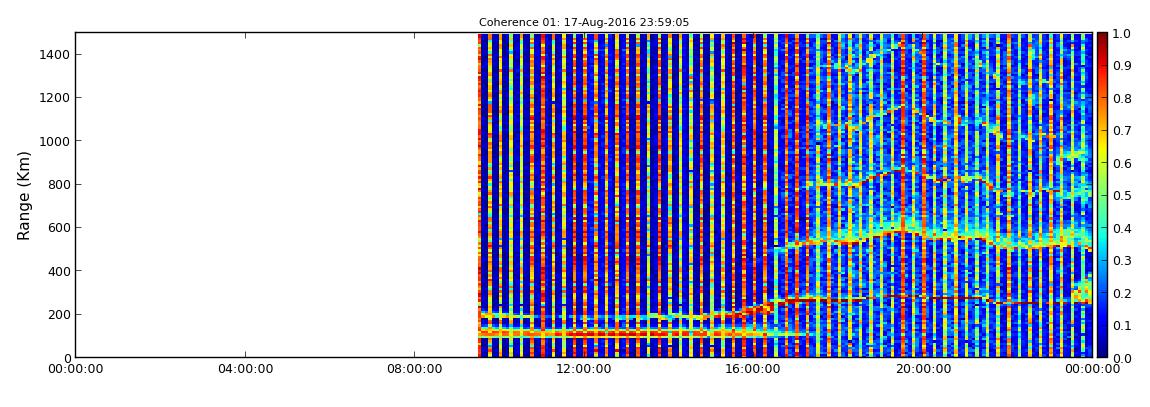This screenshot has width=1150, height=407.
Task: Click the 20:00:00 time axis label
Action: coord(924,370)
